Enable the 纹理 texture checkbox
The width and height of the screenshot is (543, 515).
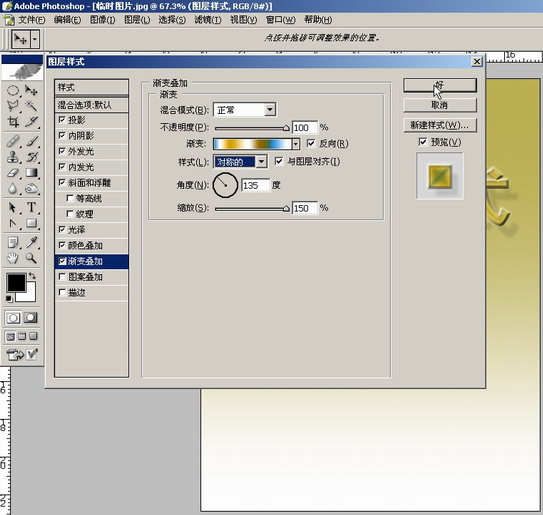pyautogui.click(x=70, y=213)
